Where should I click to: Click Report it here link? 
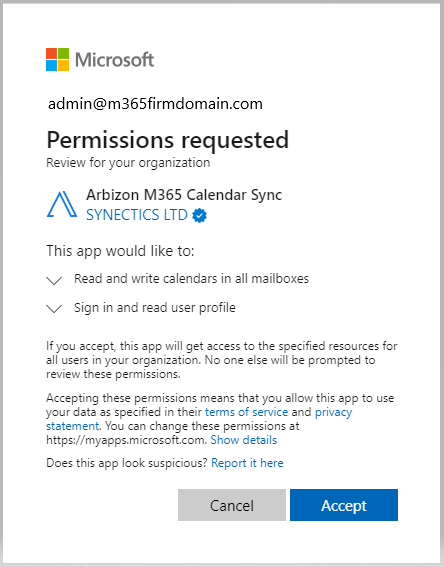(x=247, y=463)
